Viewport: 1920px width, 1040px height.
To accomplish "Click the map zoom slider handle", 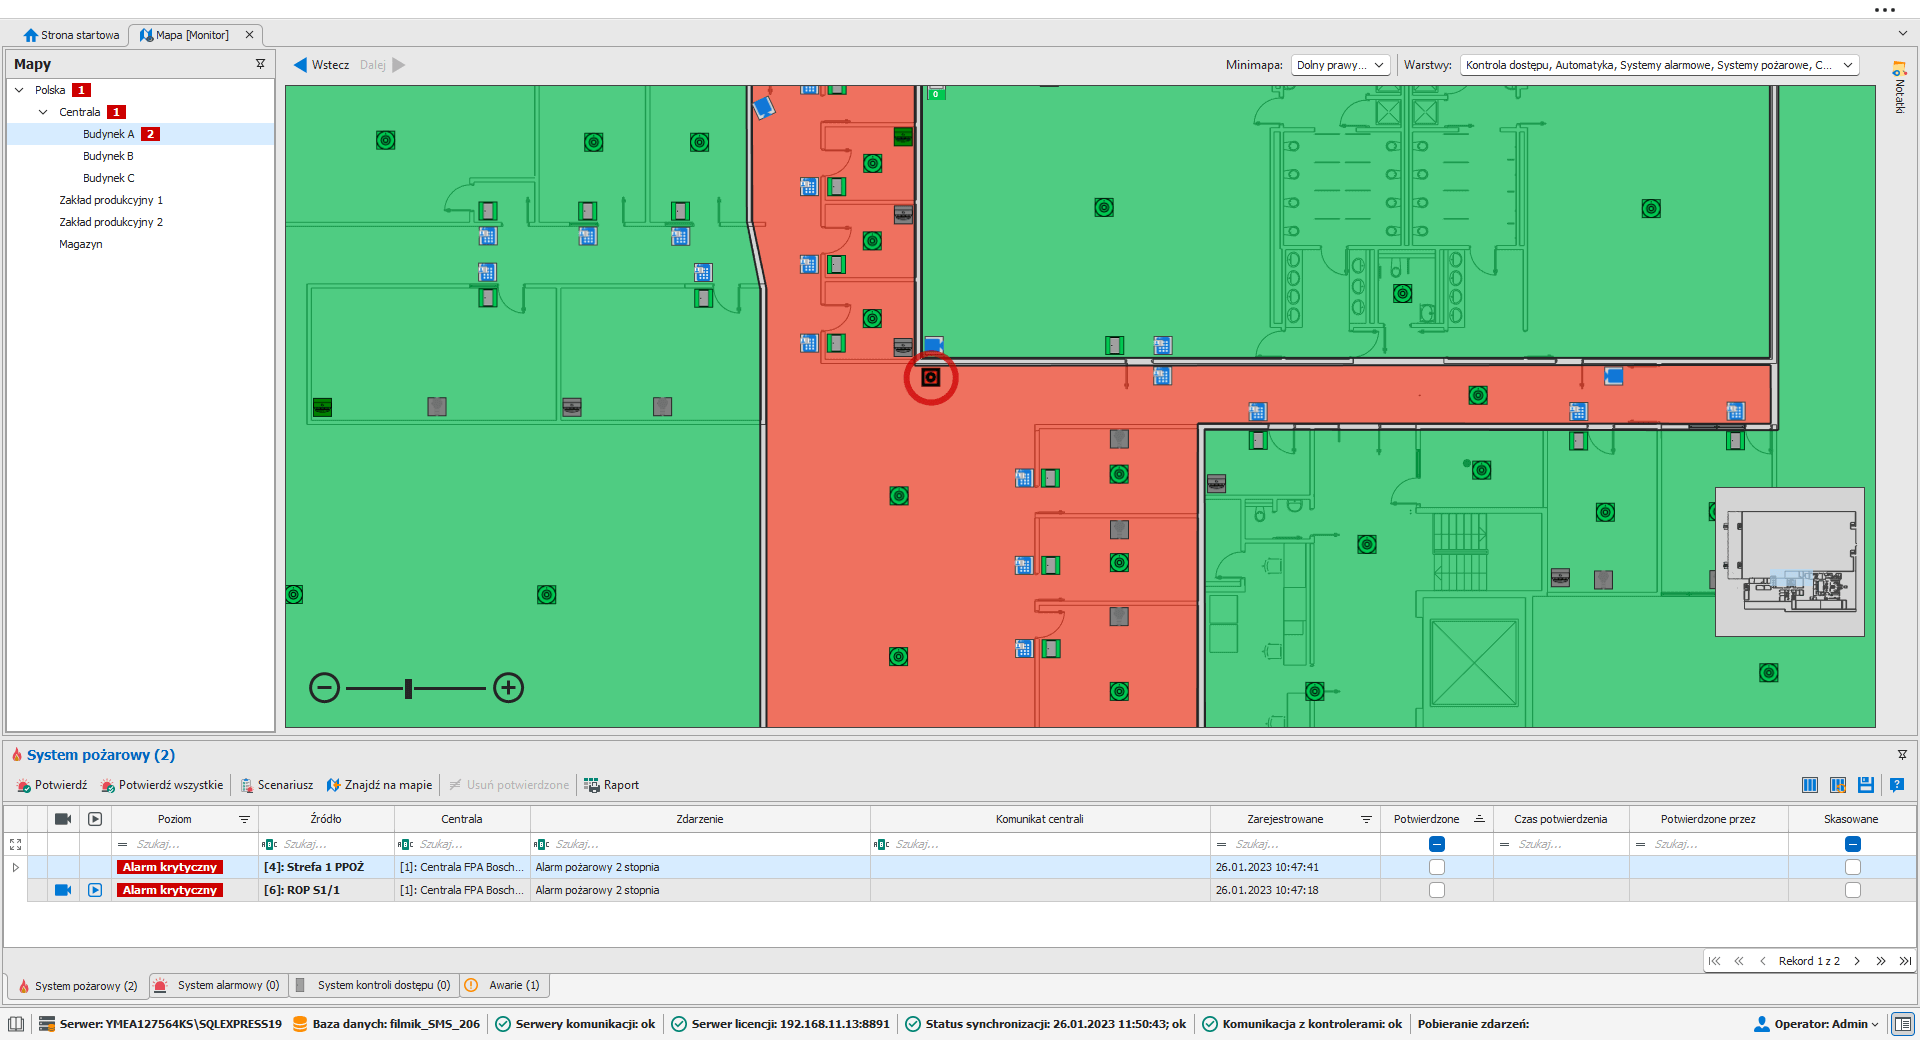I will point(408,688).
